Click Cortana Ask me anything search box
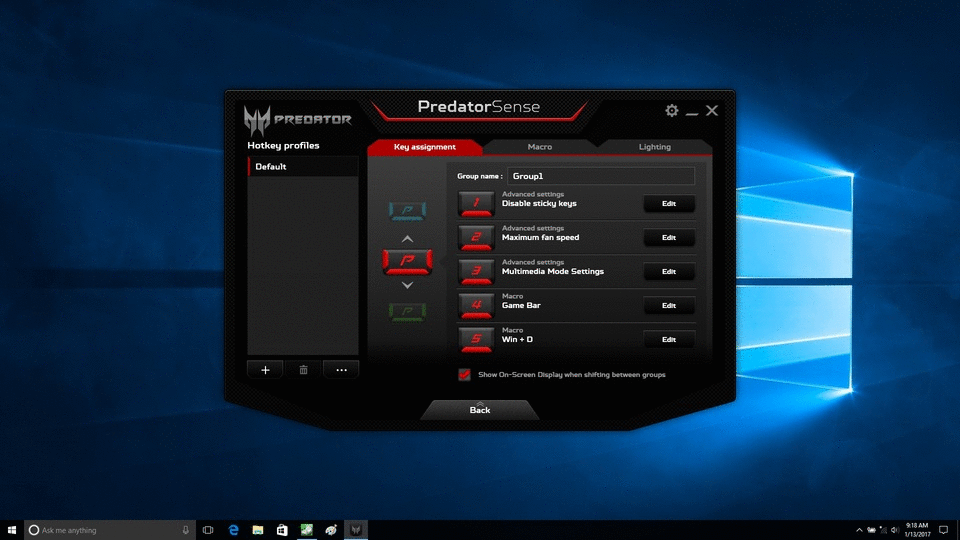The height and width of the screenshot is (540, 960). tap(110, 530)
